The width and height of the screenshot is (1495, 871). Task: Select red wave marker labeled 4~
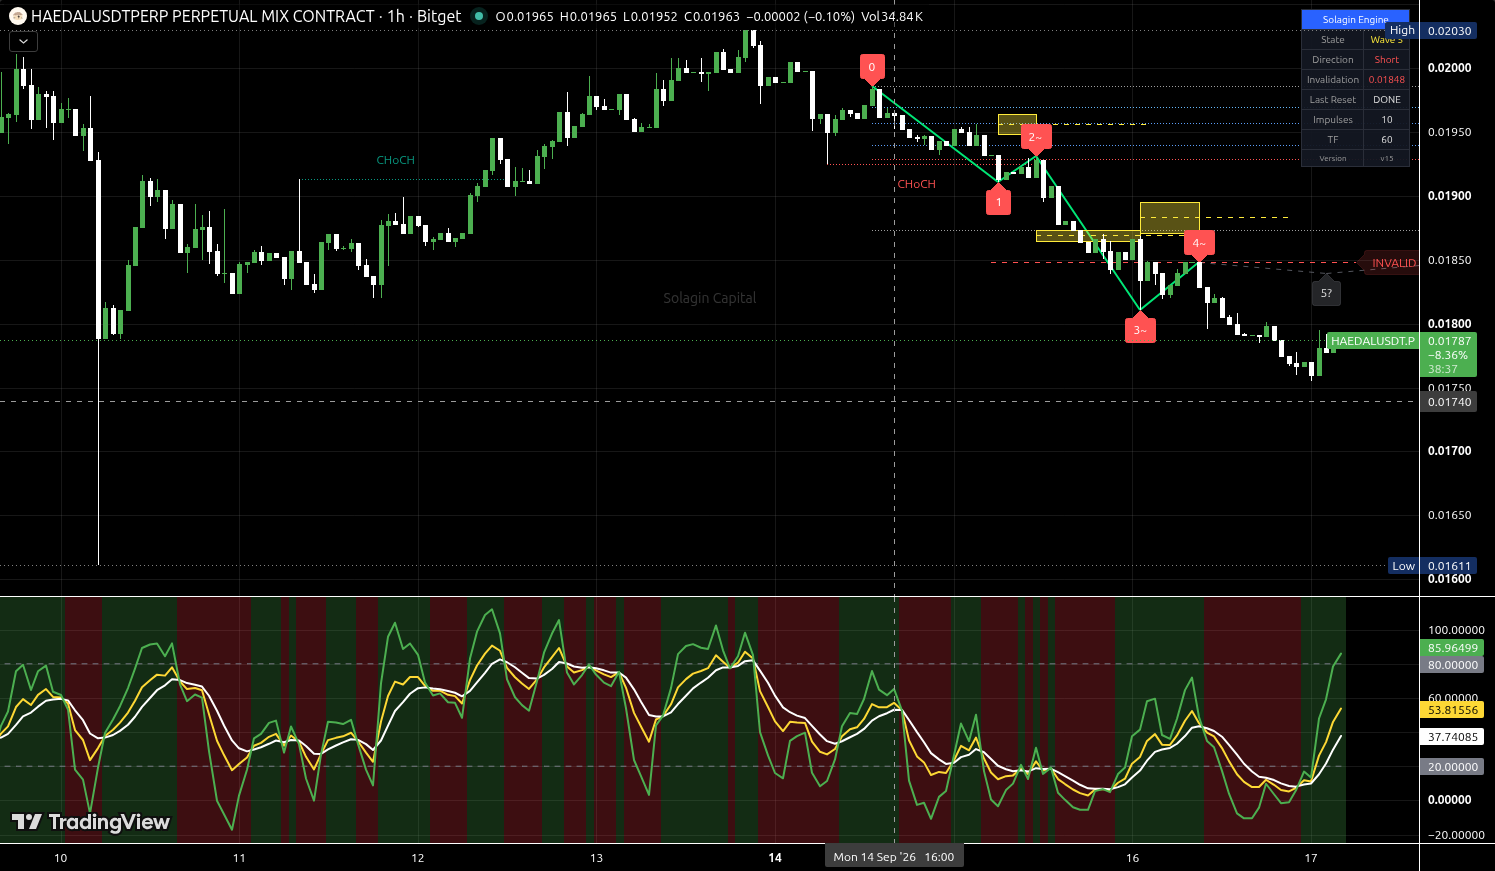click(x=1200, y=243)
